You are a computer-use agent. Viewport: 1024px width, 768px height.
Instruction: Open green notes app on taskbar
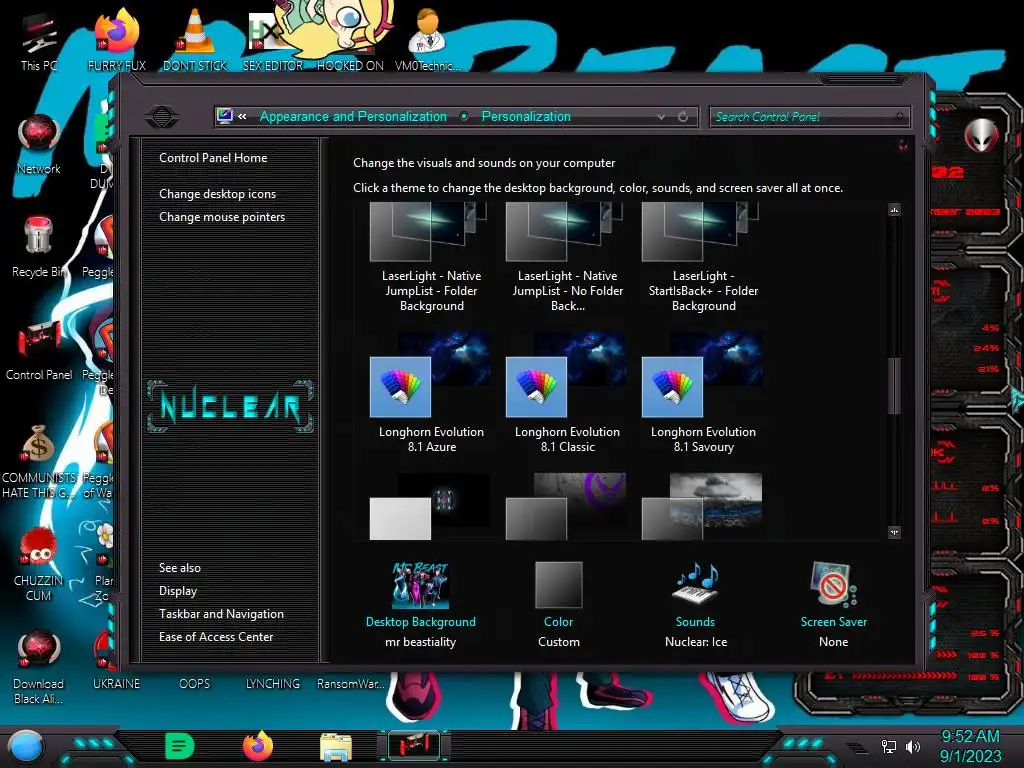[x=180, y=746]
